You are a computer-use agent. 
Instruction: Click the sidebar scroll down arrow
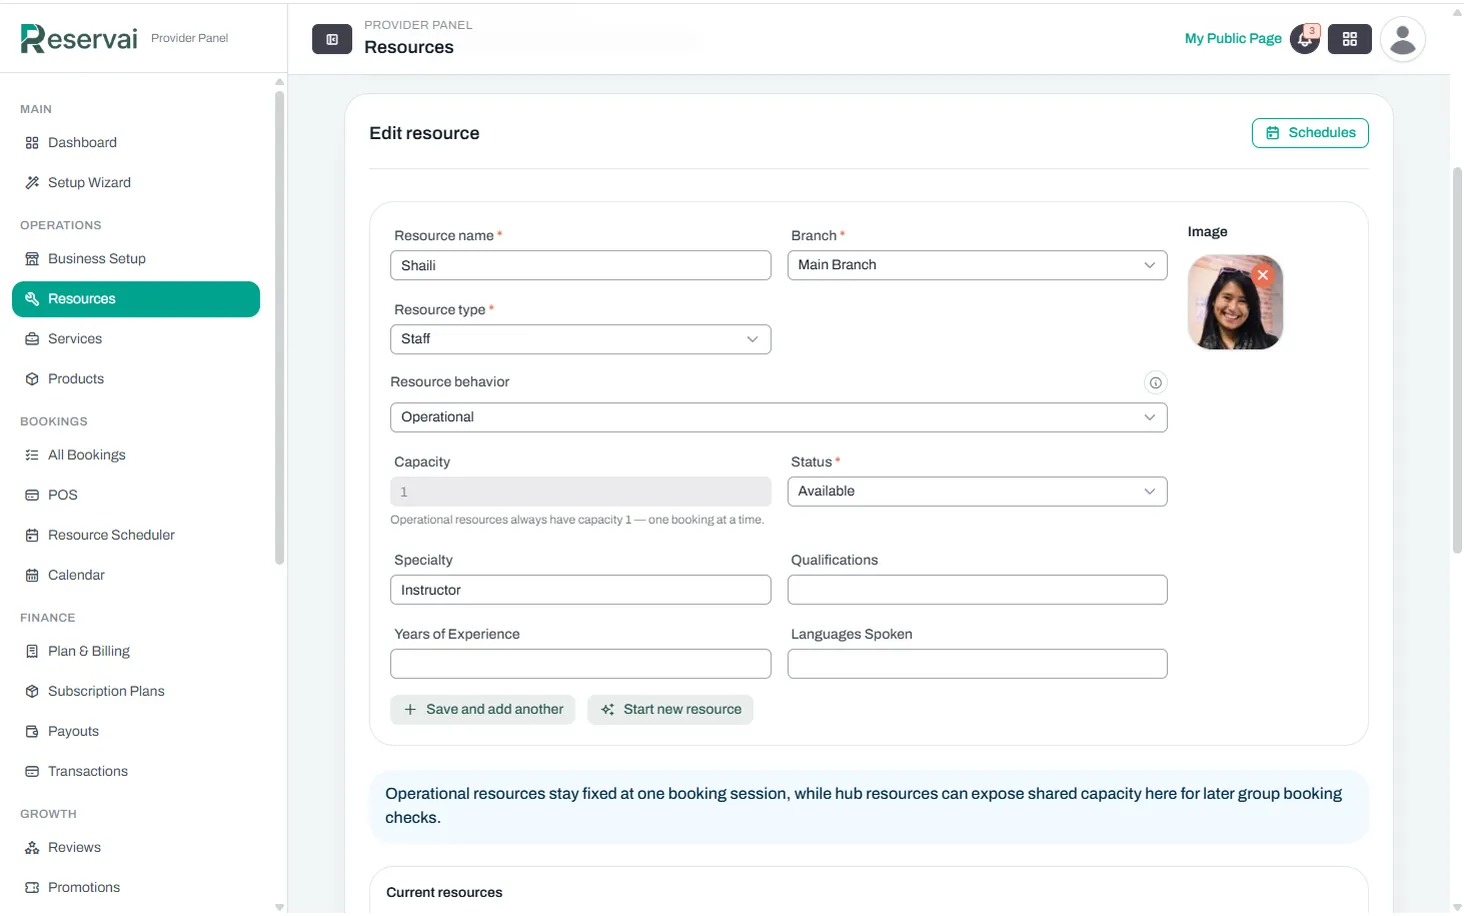click(x=279, y=908)
